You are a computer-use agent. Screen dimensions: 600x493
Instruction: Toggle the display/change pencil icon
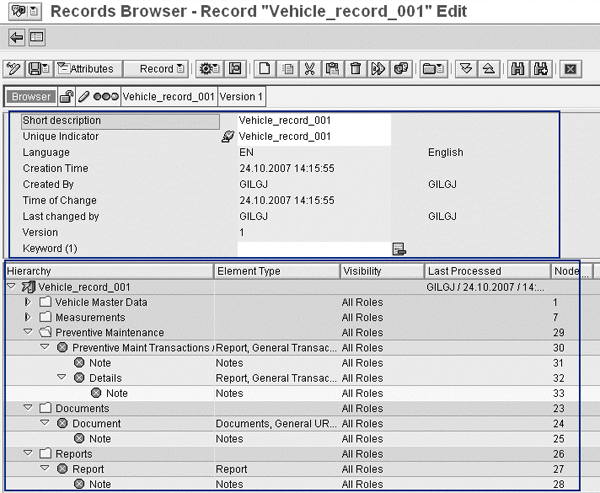(x=14, y=69)
